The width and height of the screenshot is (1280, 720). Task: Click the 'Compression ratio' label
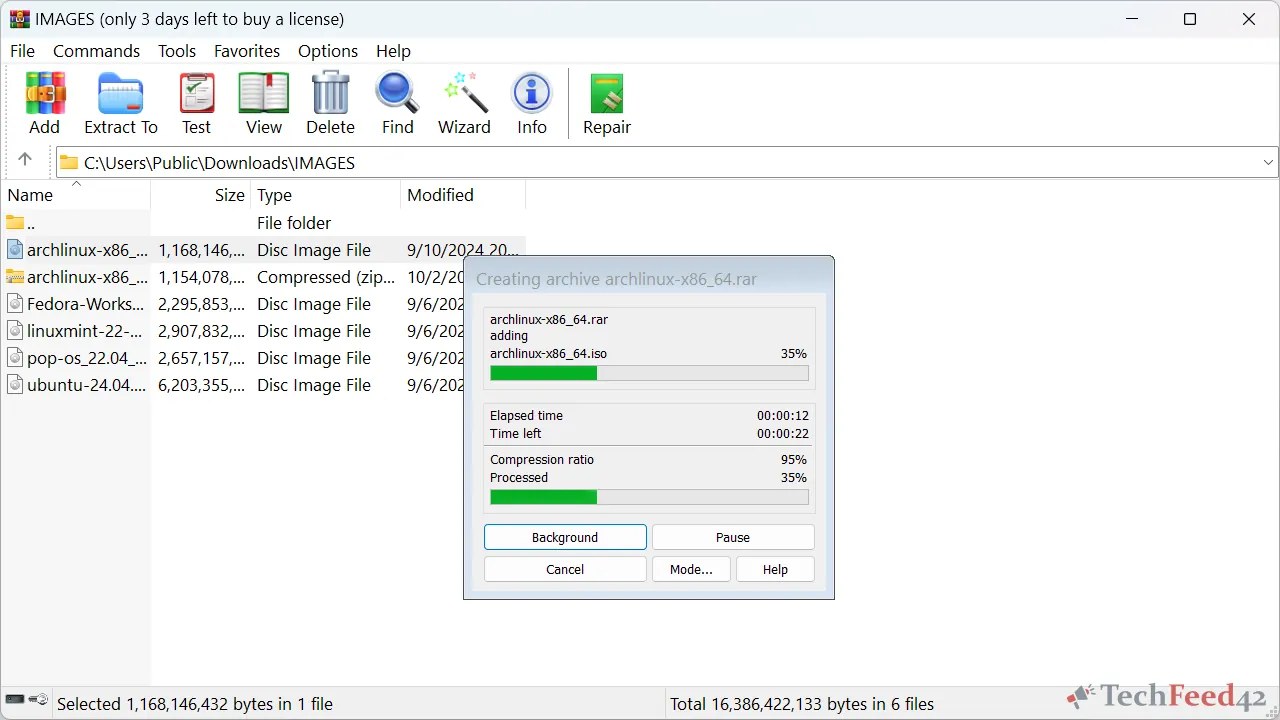coord(542,460)
